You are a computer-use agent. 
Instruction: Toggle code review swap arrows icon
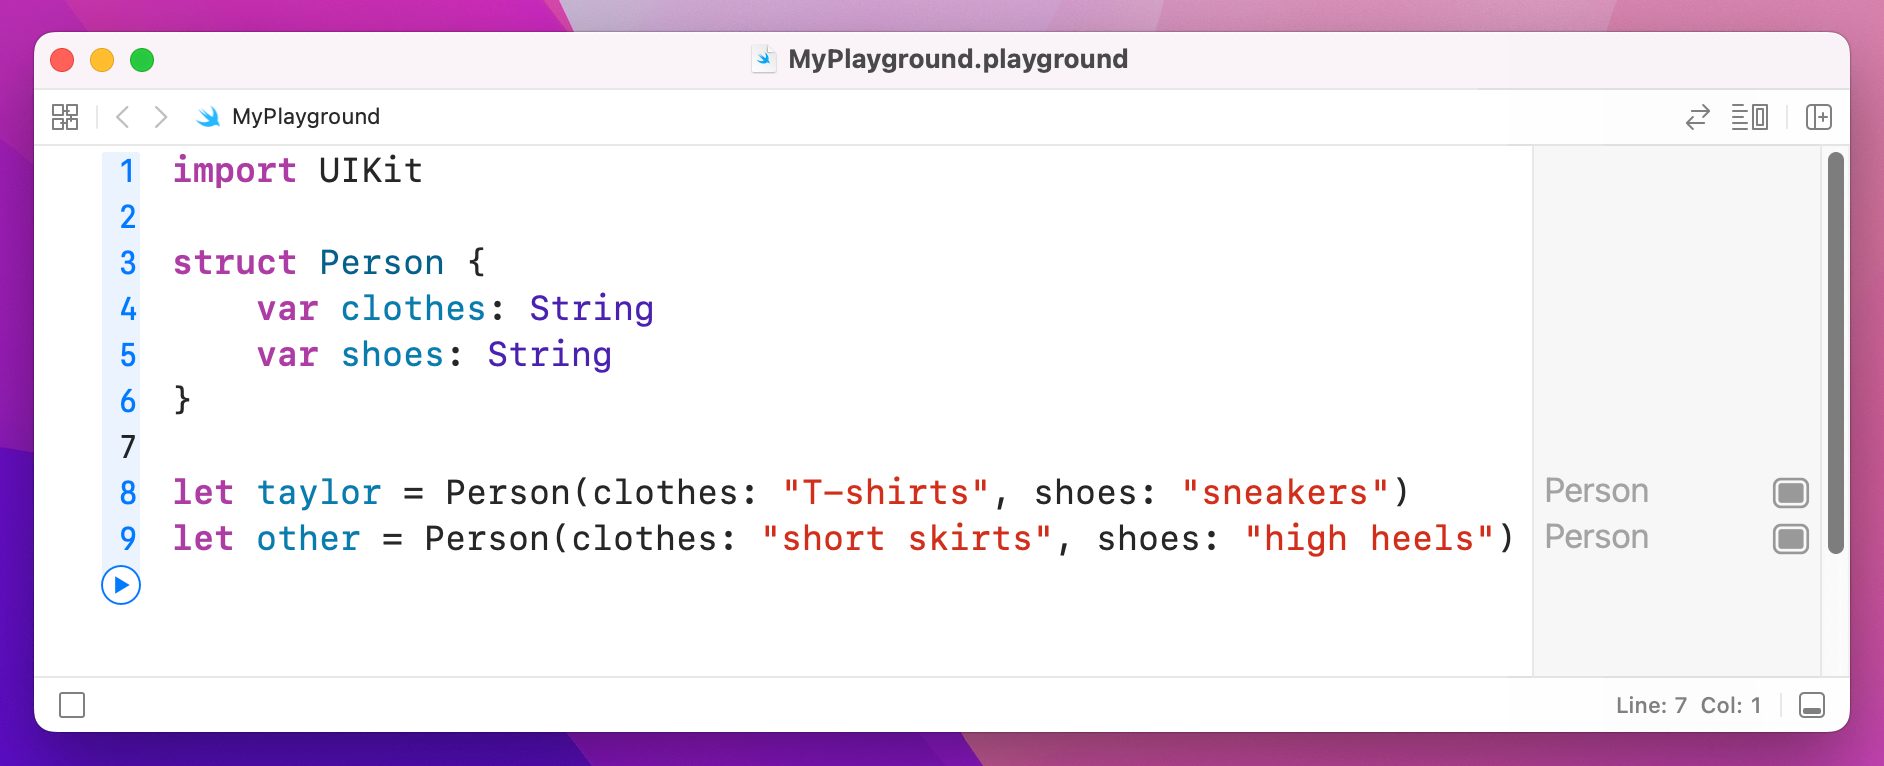1697,117
